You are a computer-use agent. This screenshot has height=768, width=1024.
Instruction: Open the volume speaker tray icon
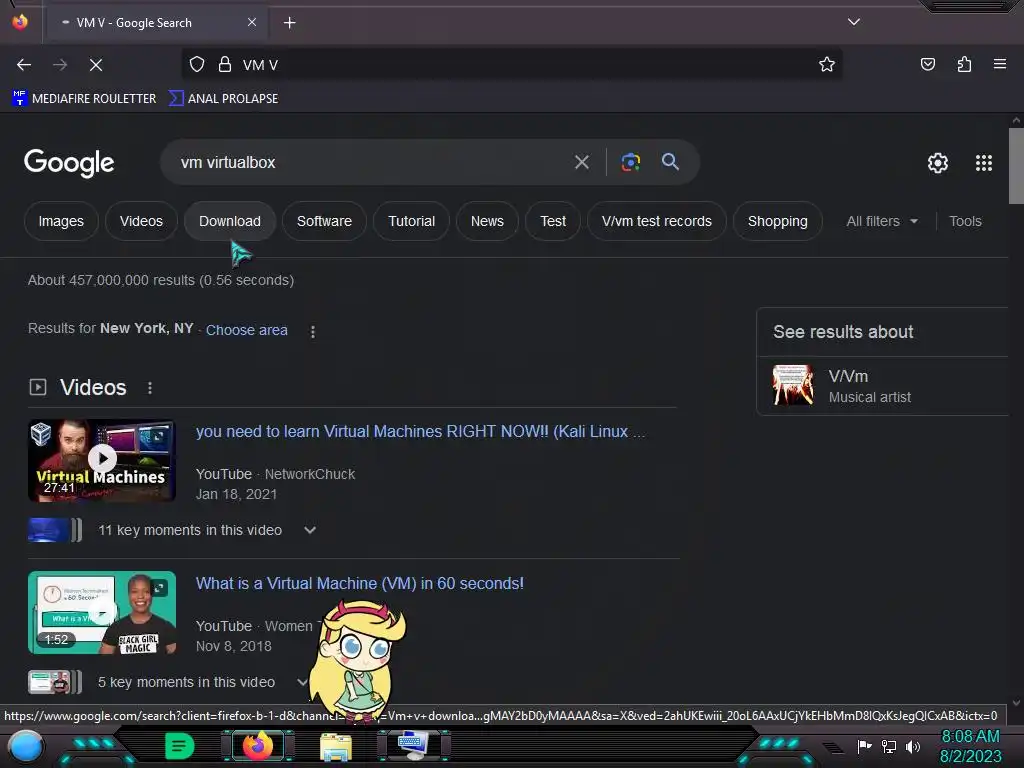(x=913, y=746)
